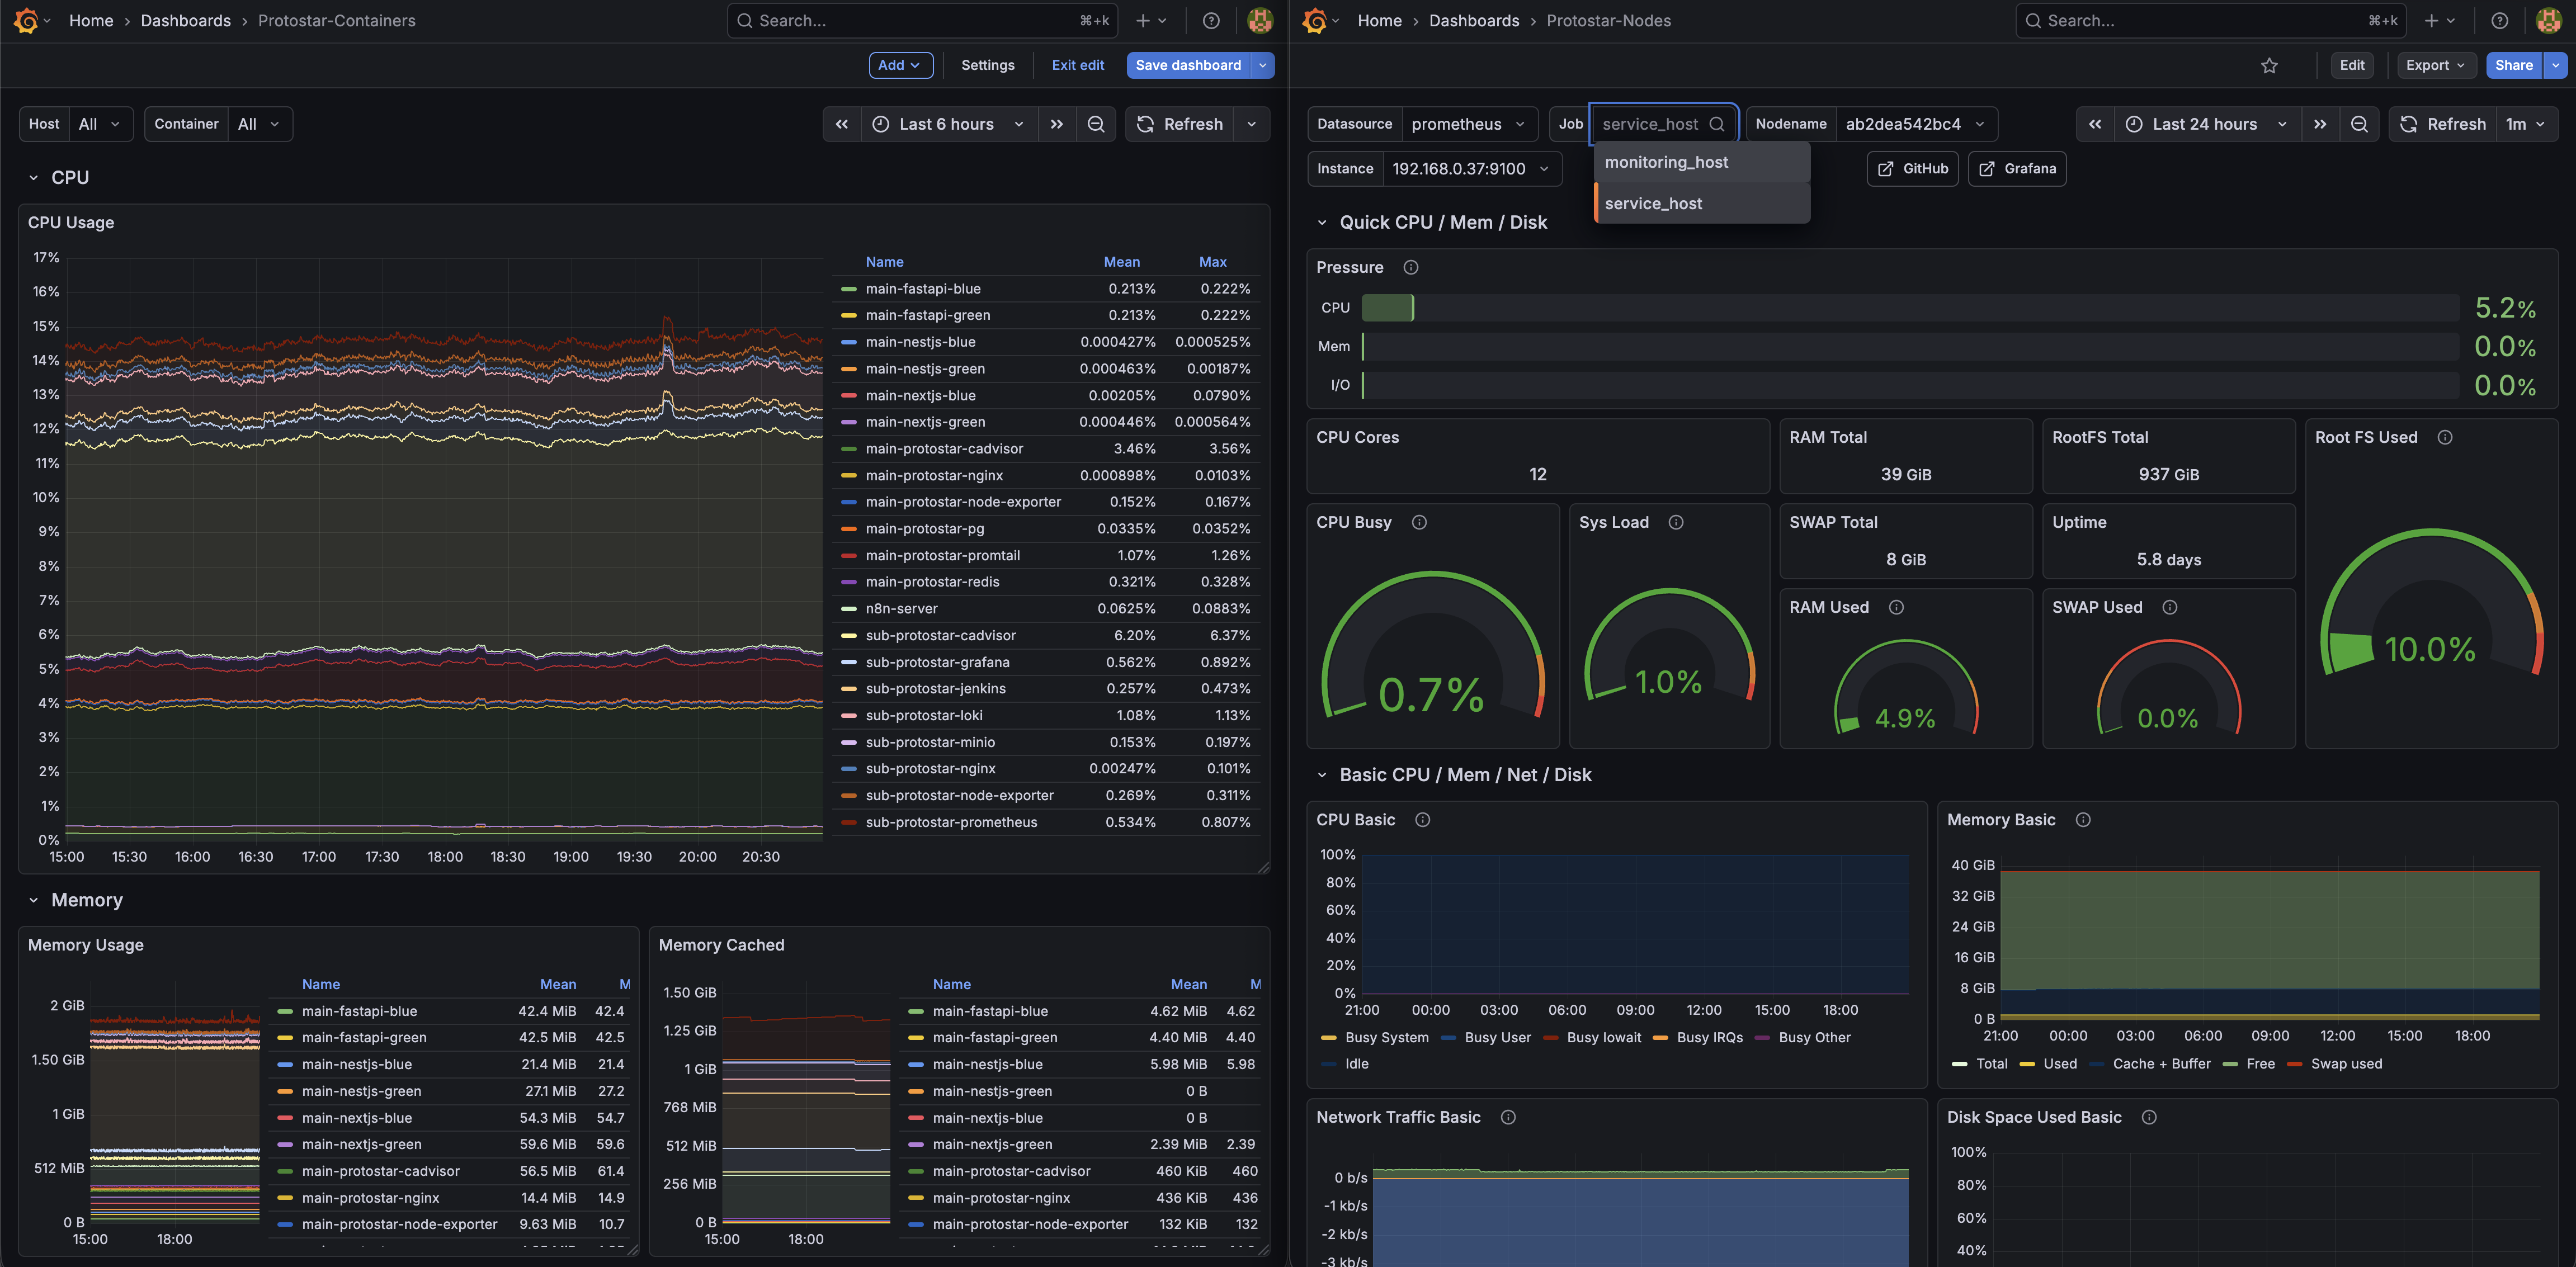This screenshot has width=2576, height=1267.
Task: Toggle sub-protostar-prometheus series in CPU legend
Action: point(950,822)
